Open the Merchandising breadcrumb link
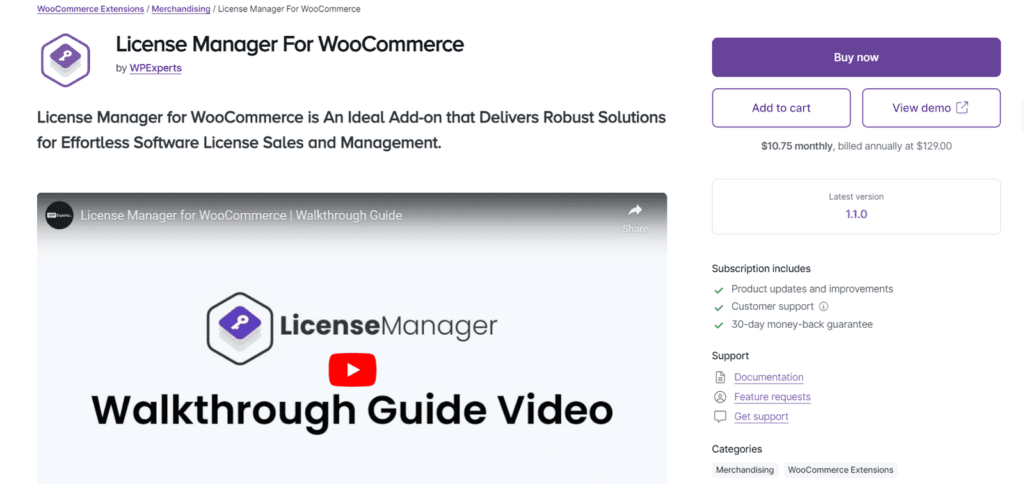This screenshot has width=1024, height=484. click(x=181, y=9)
